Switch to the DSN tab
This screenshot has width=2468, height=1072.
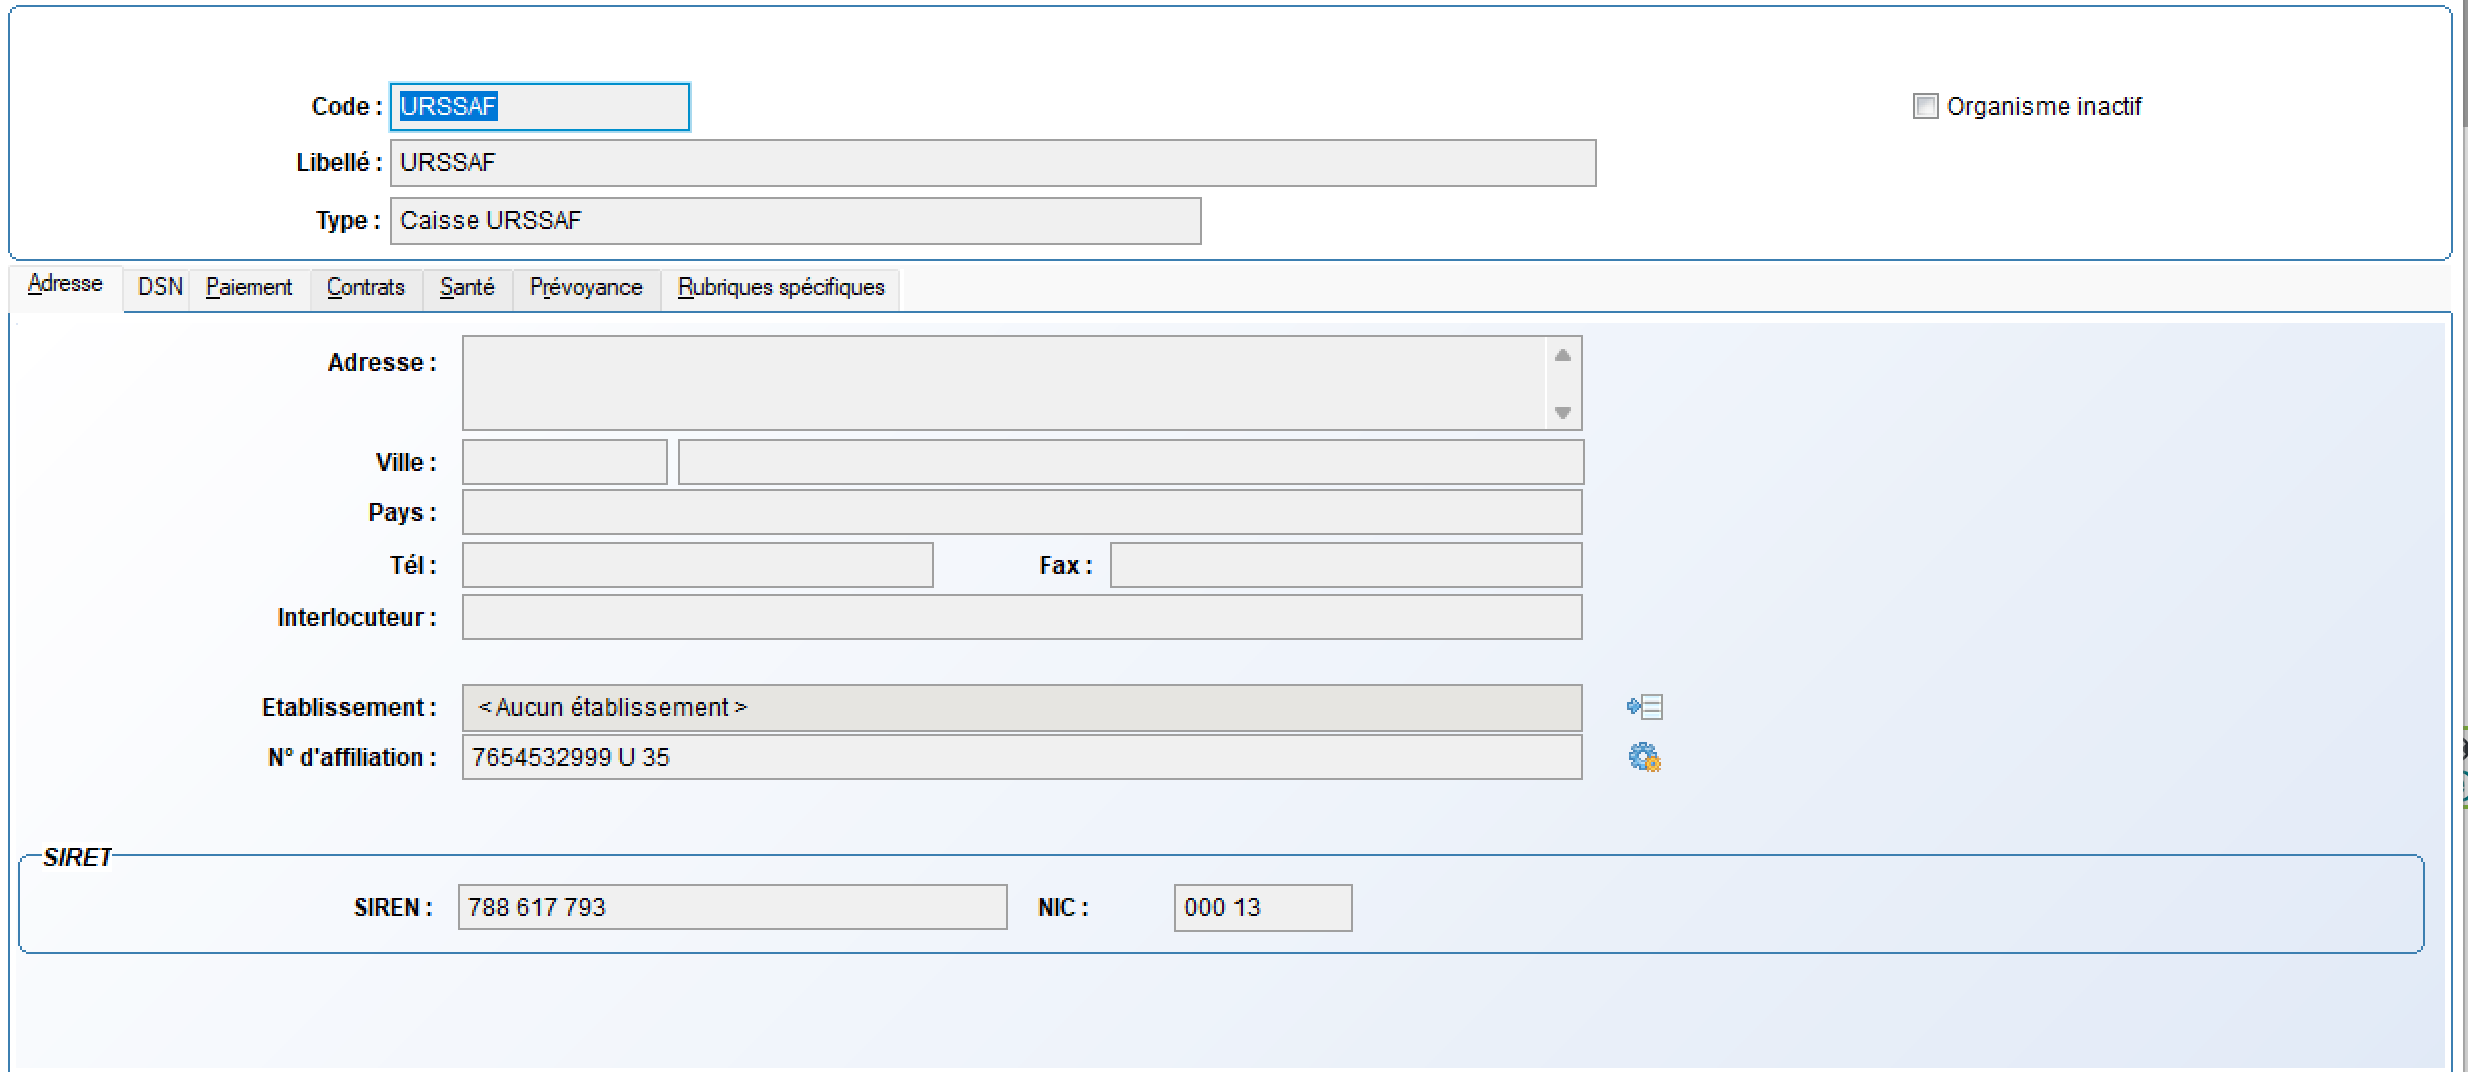(x=160, y=288)
